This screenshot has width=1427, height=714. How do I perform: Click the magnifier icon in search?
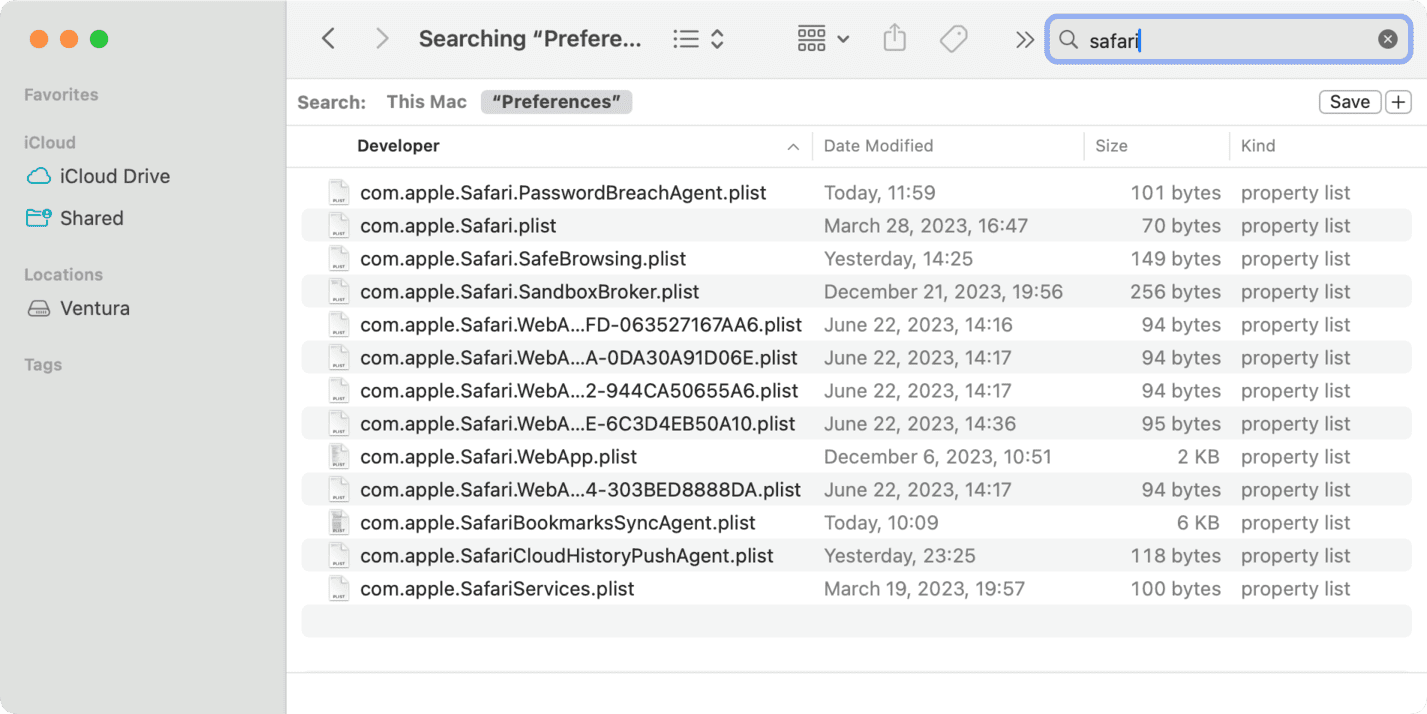1068,39
